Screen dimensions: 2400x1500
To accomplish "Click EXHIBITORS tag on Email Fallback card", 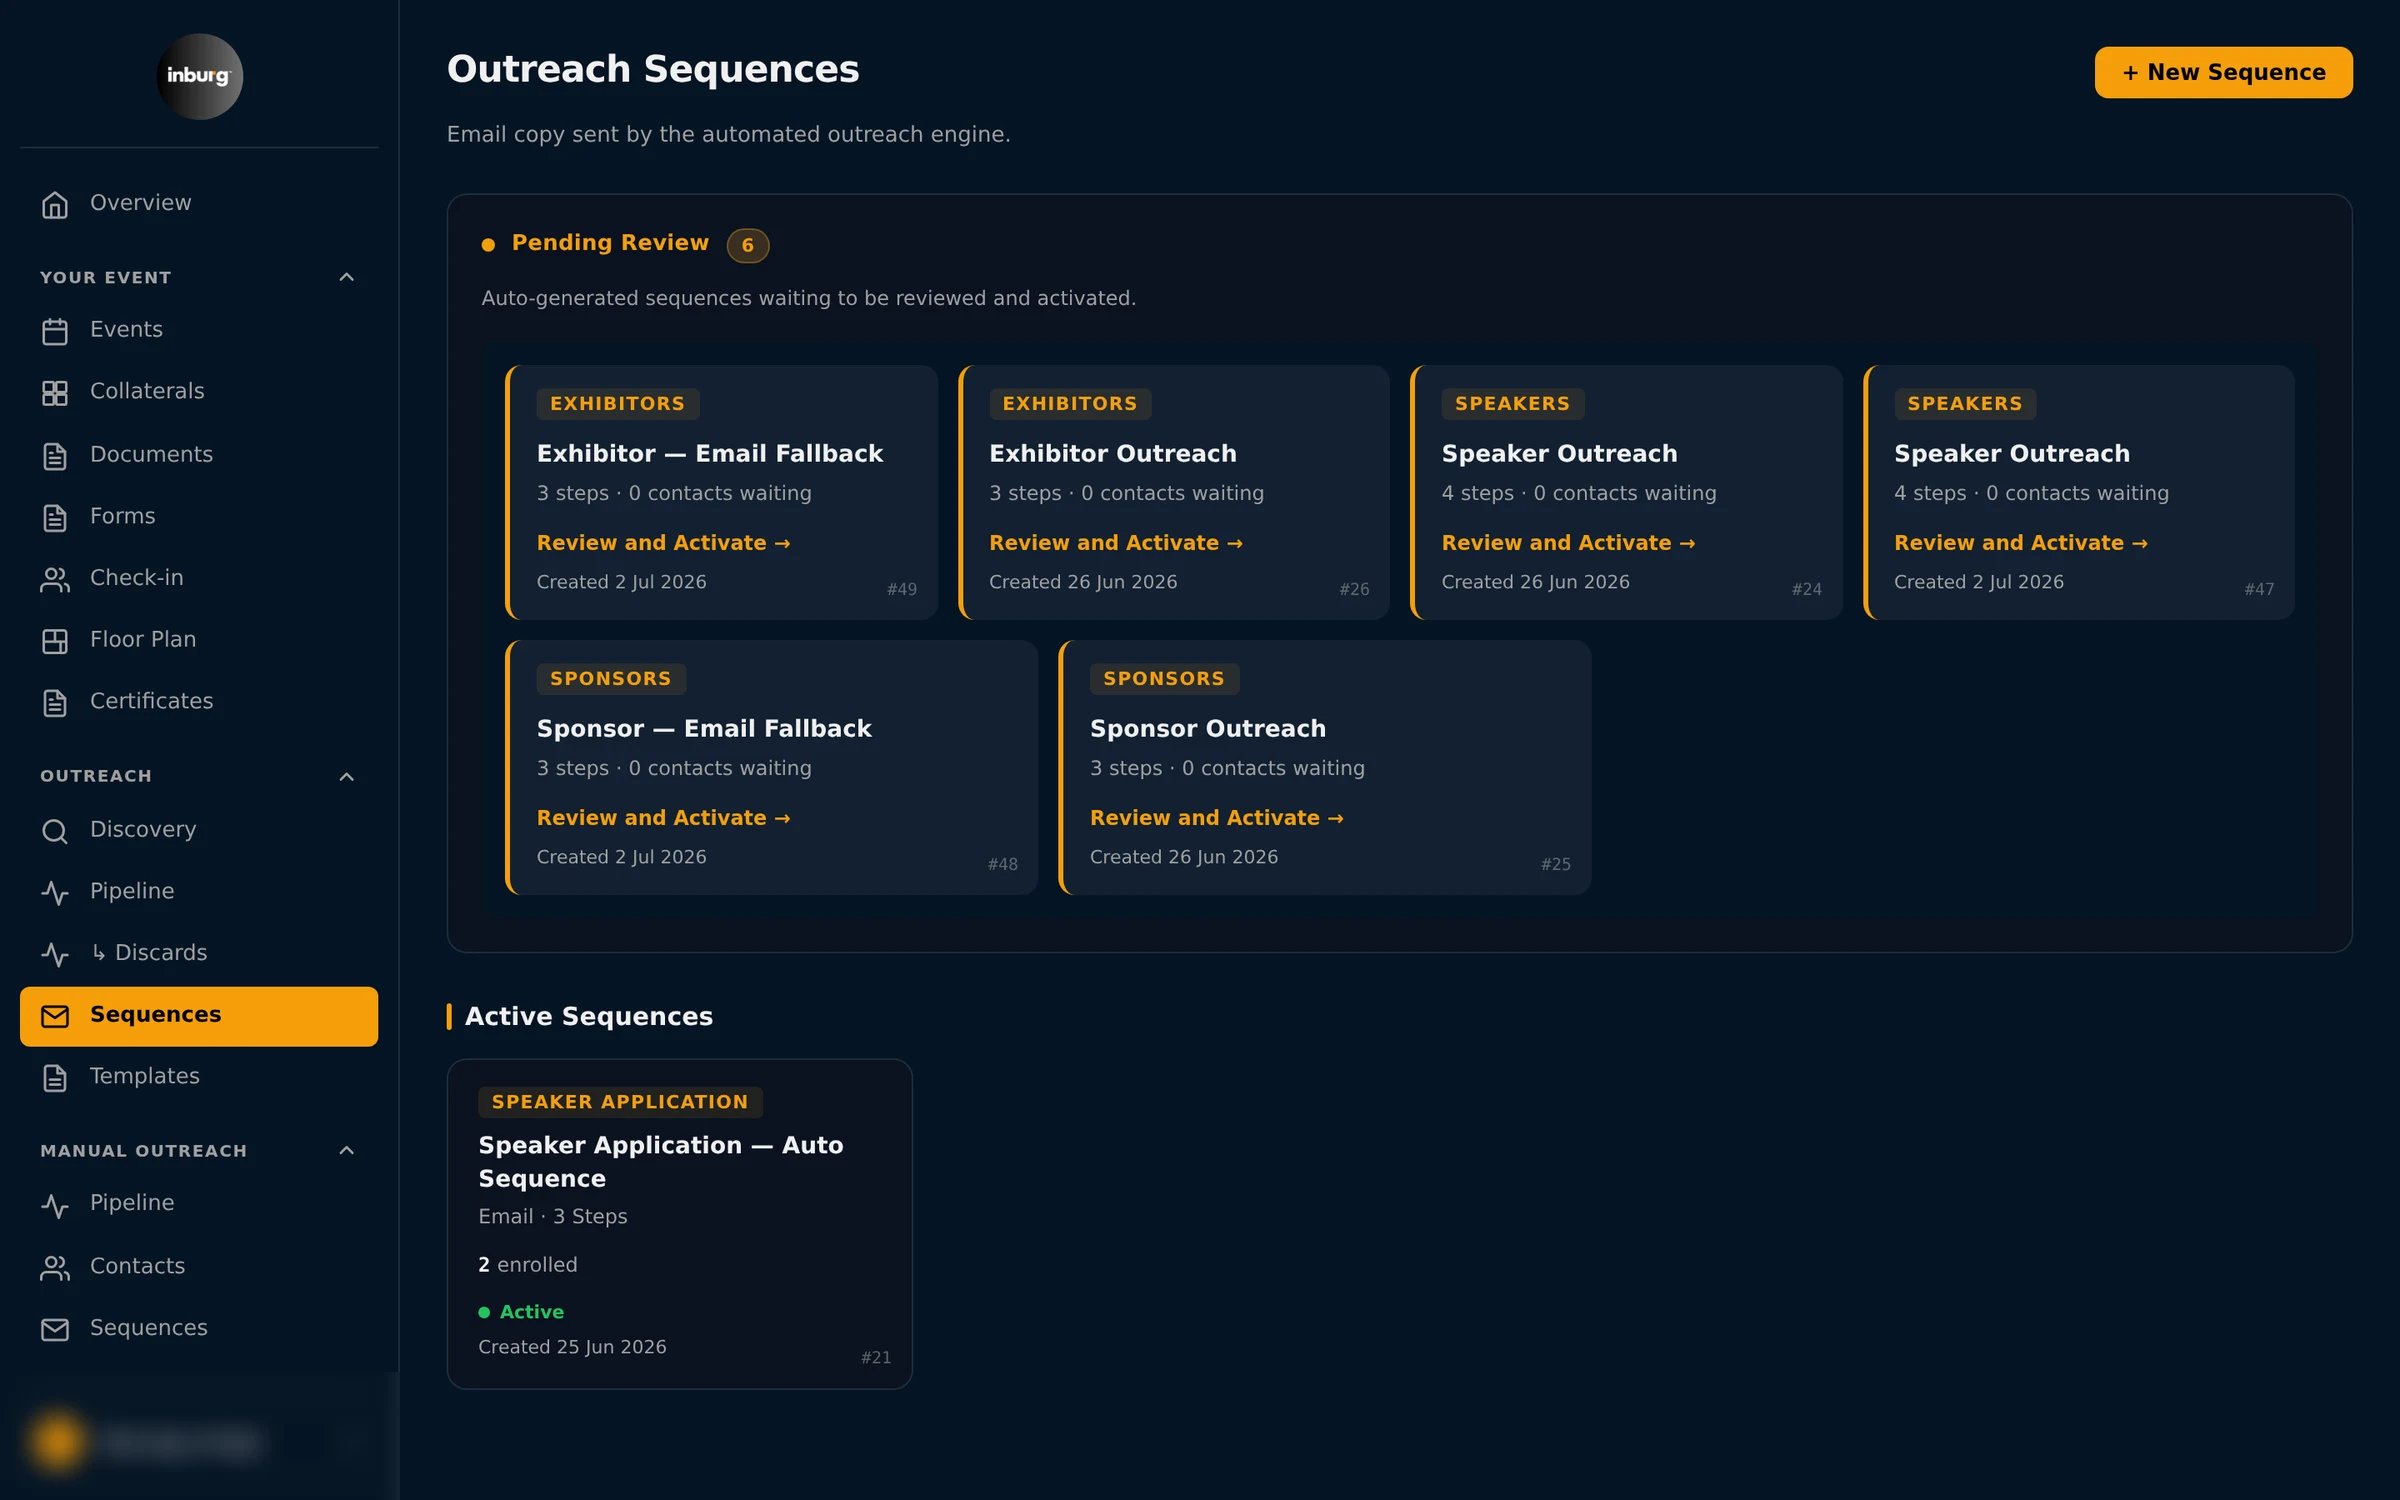I will [617, 403].
